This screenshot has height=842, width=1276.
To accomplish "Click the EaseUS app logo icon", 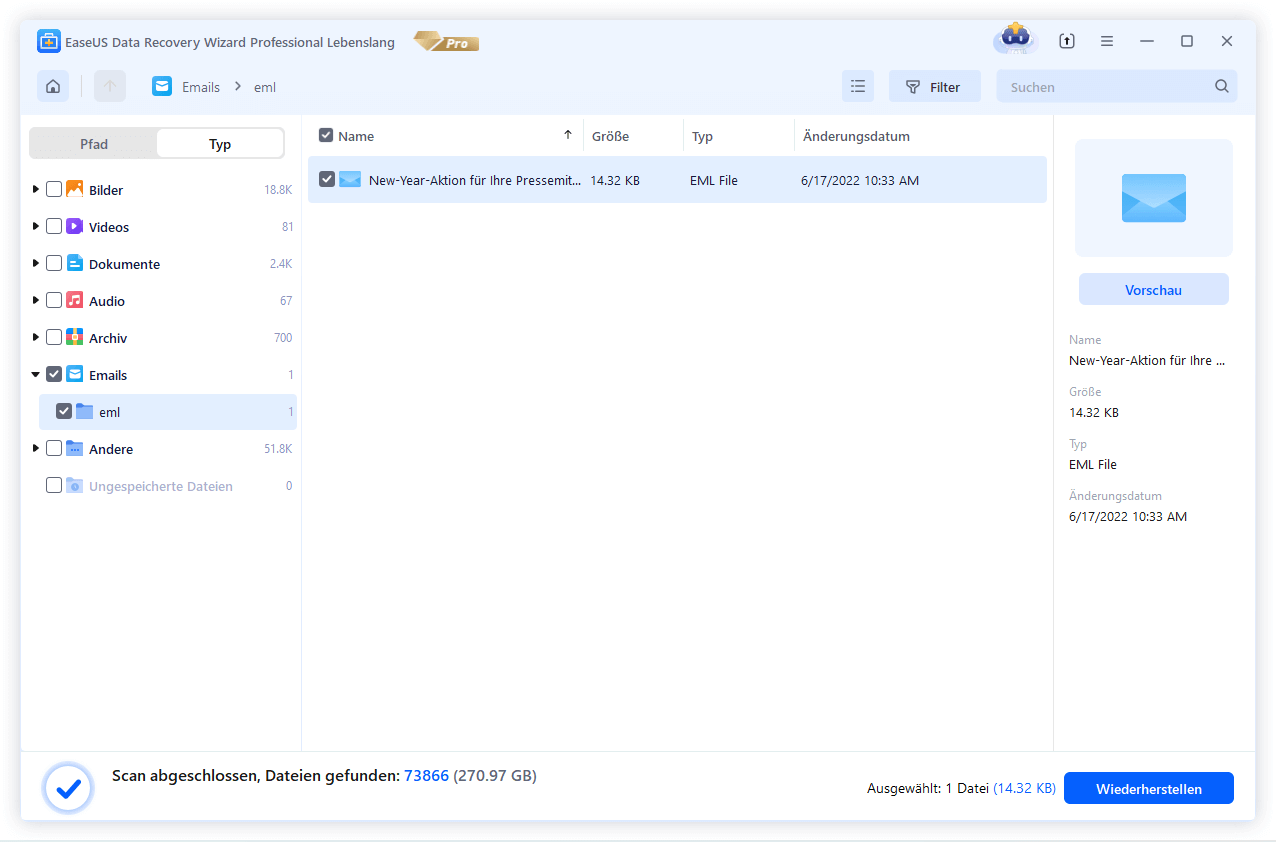I will [49, 41].
